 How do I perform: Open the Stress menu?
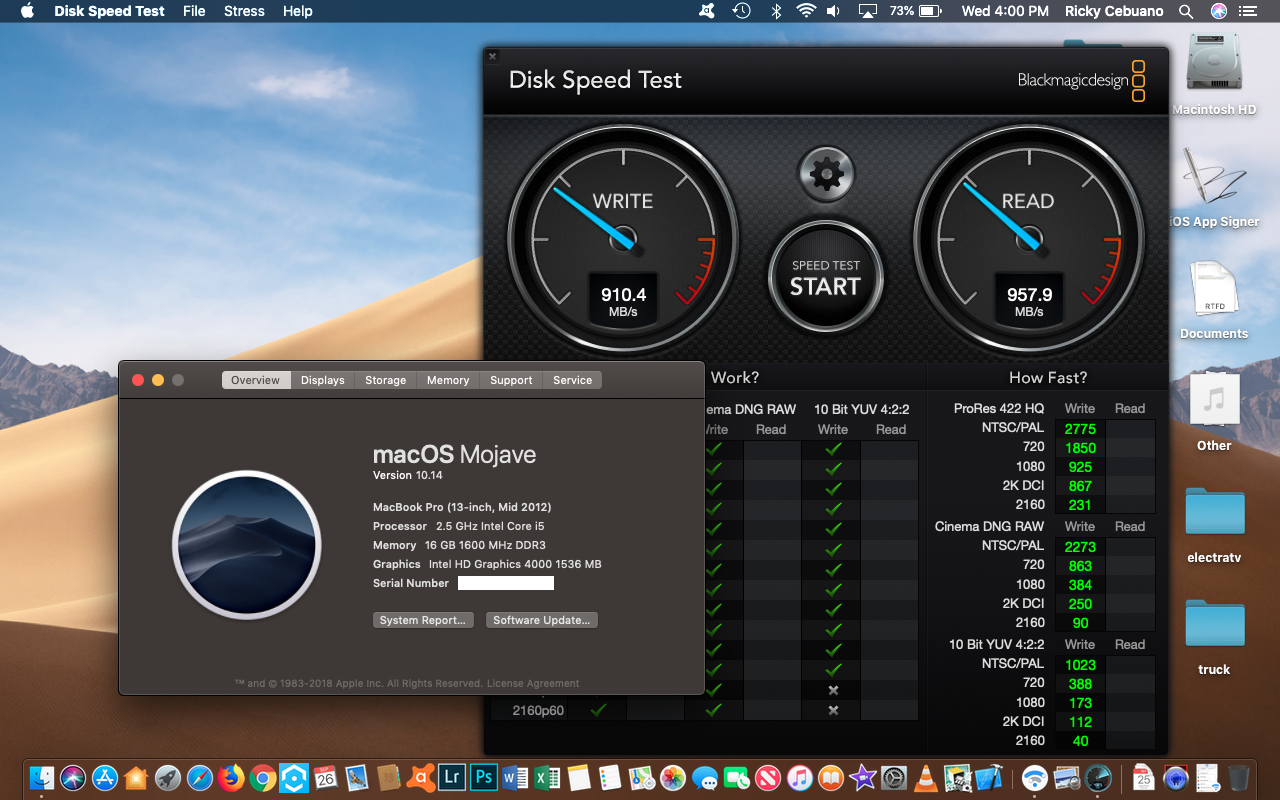244,11
